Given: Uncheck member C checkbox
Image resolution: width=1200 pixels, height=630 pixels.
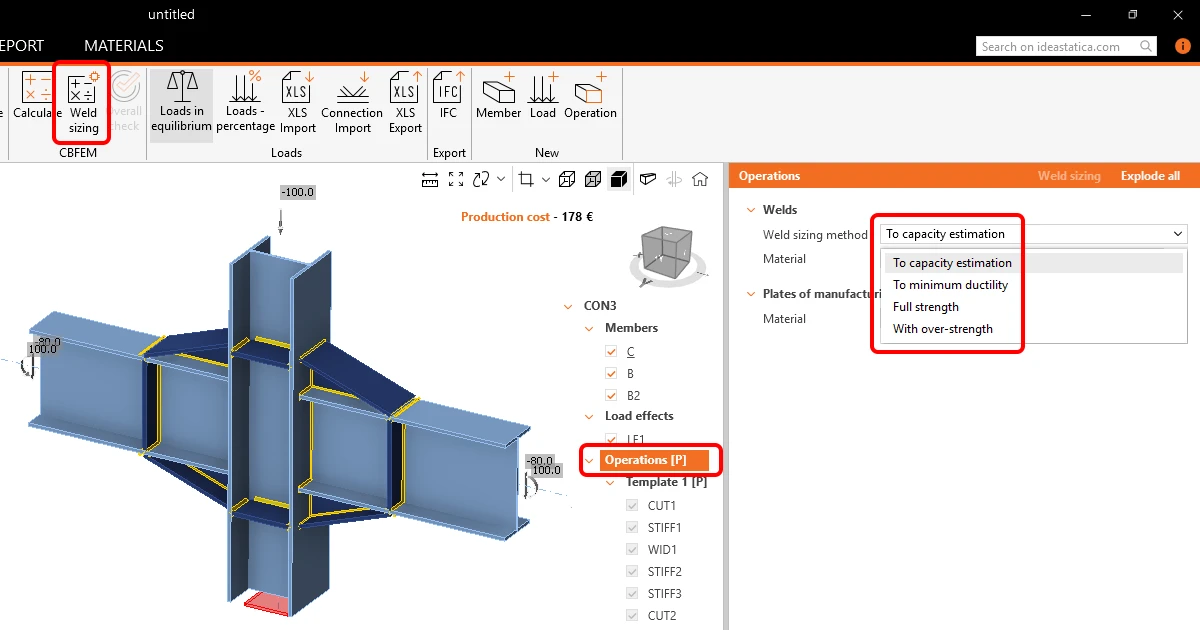Looking at the screenshot, I should click(612, 352).
